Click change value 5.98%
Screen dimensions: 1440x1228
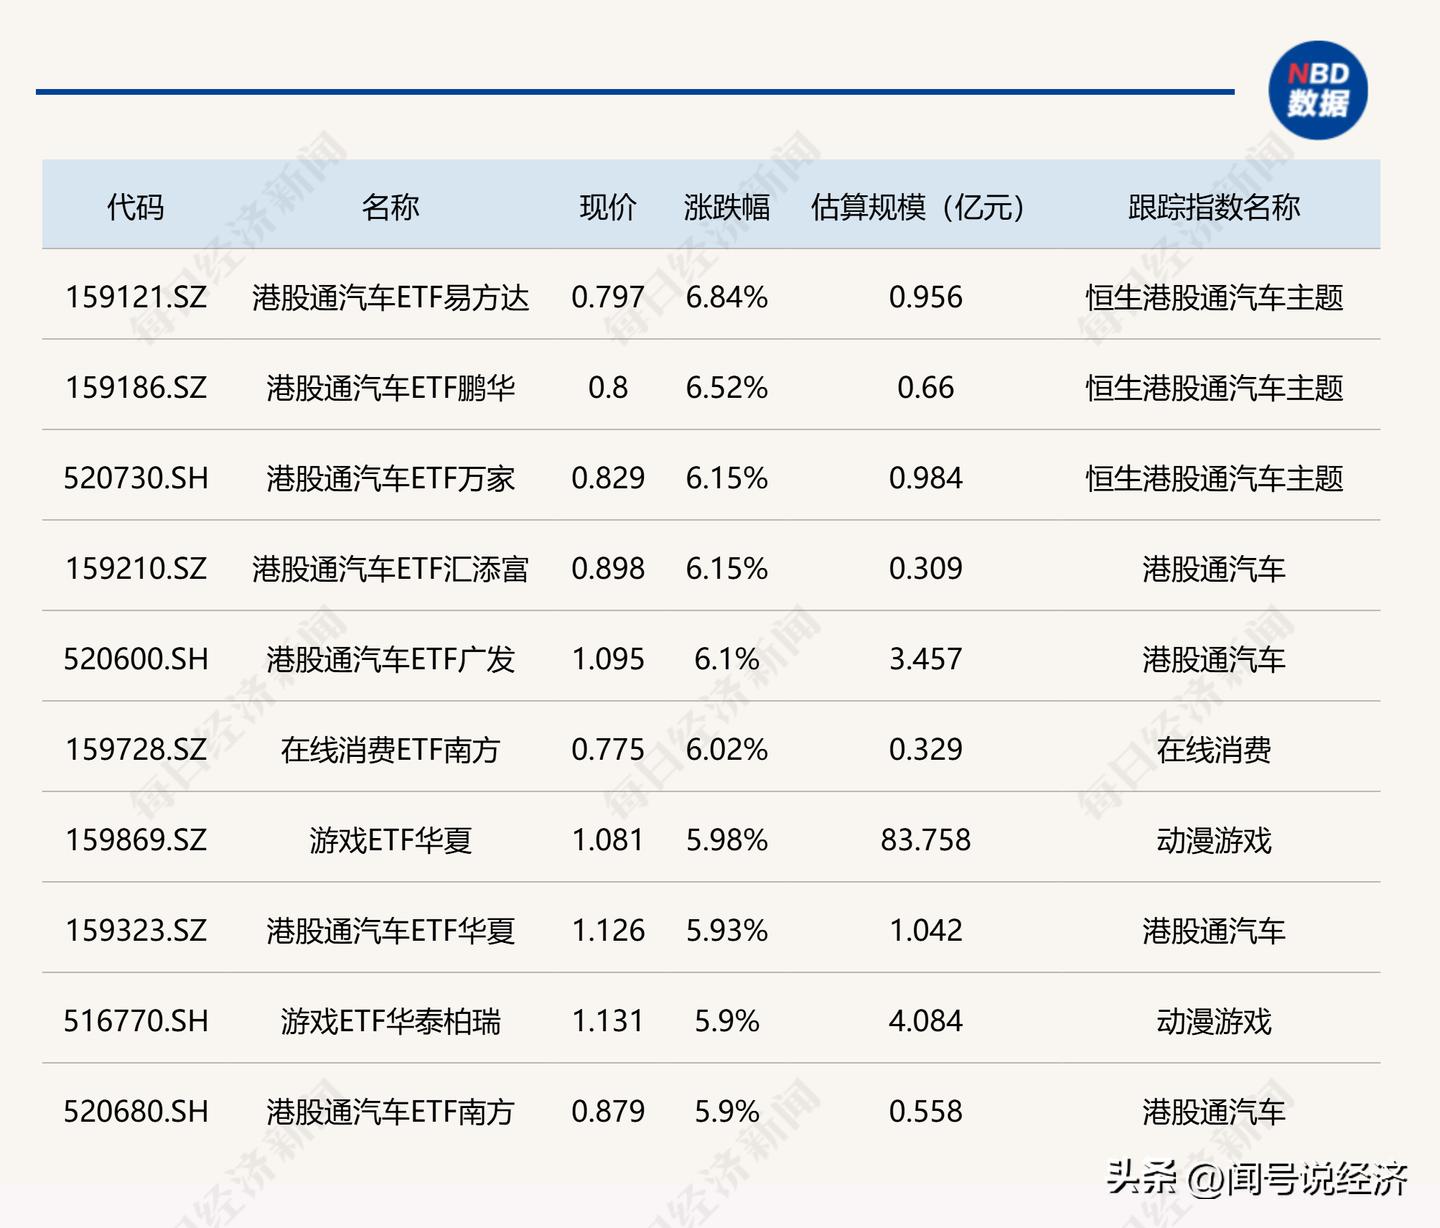point(727,840)
